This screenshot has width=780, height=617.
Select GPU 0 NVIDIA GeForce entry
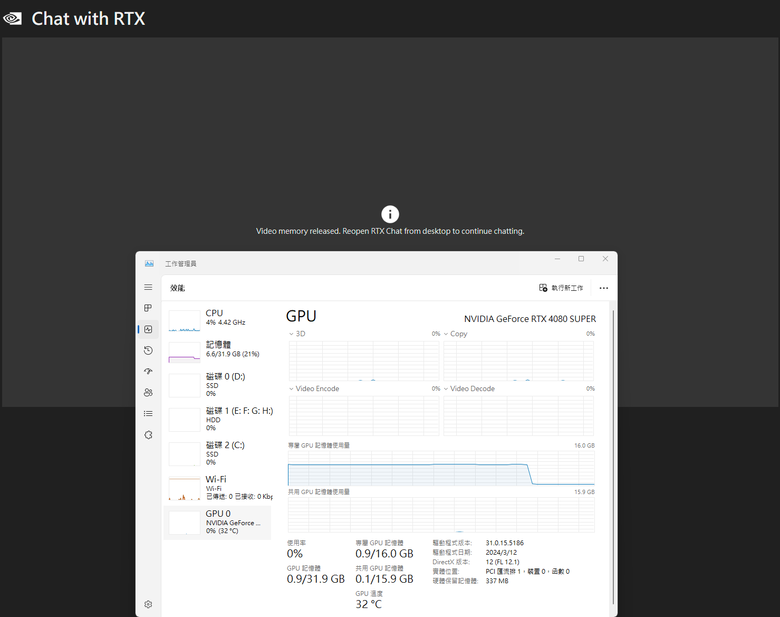218,522
